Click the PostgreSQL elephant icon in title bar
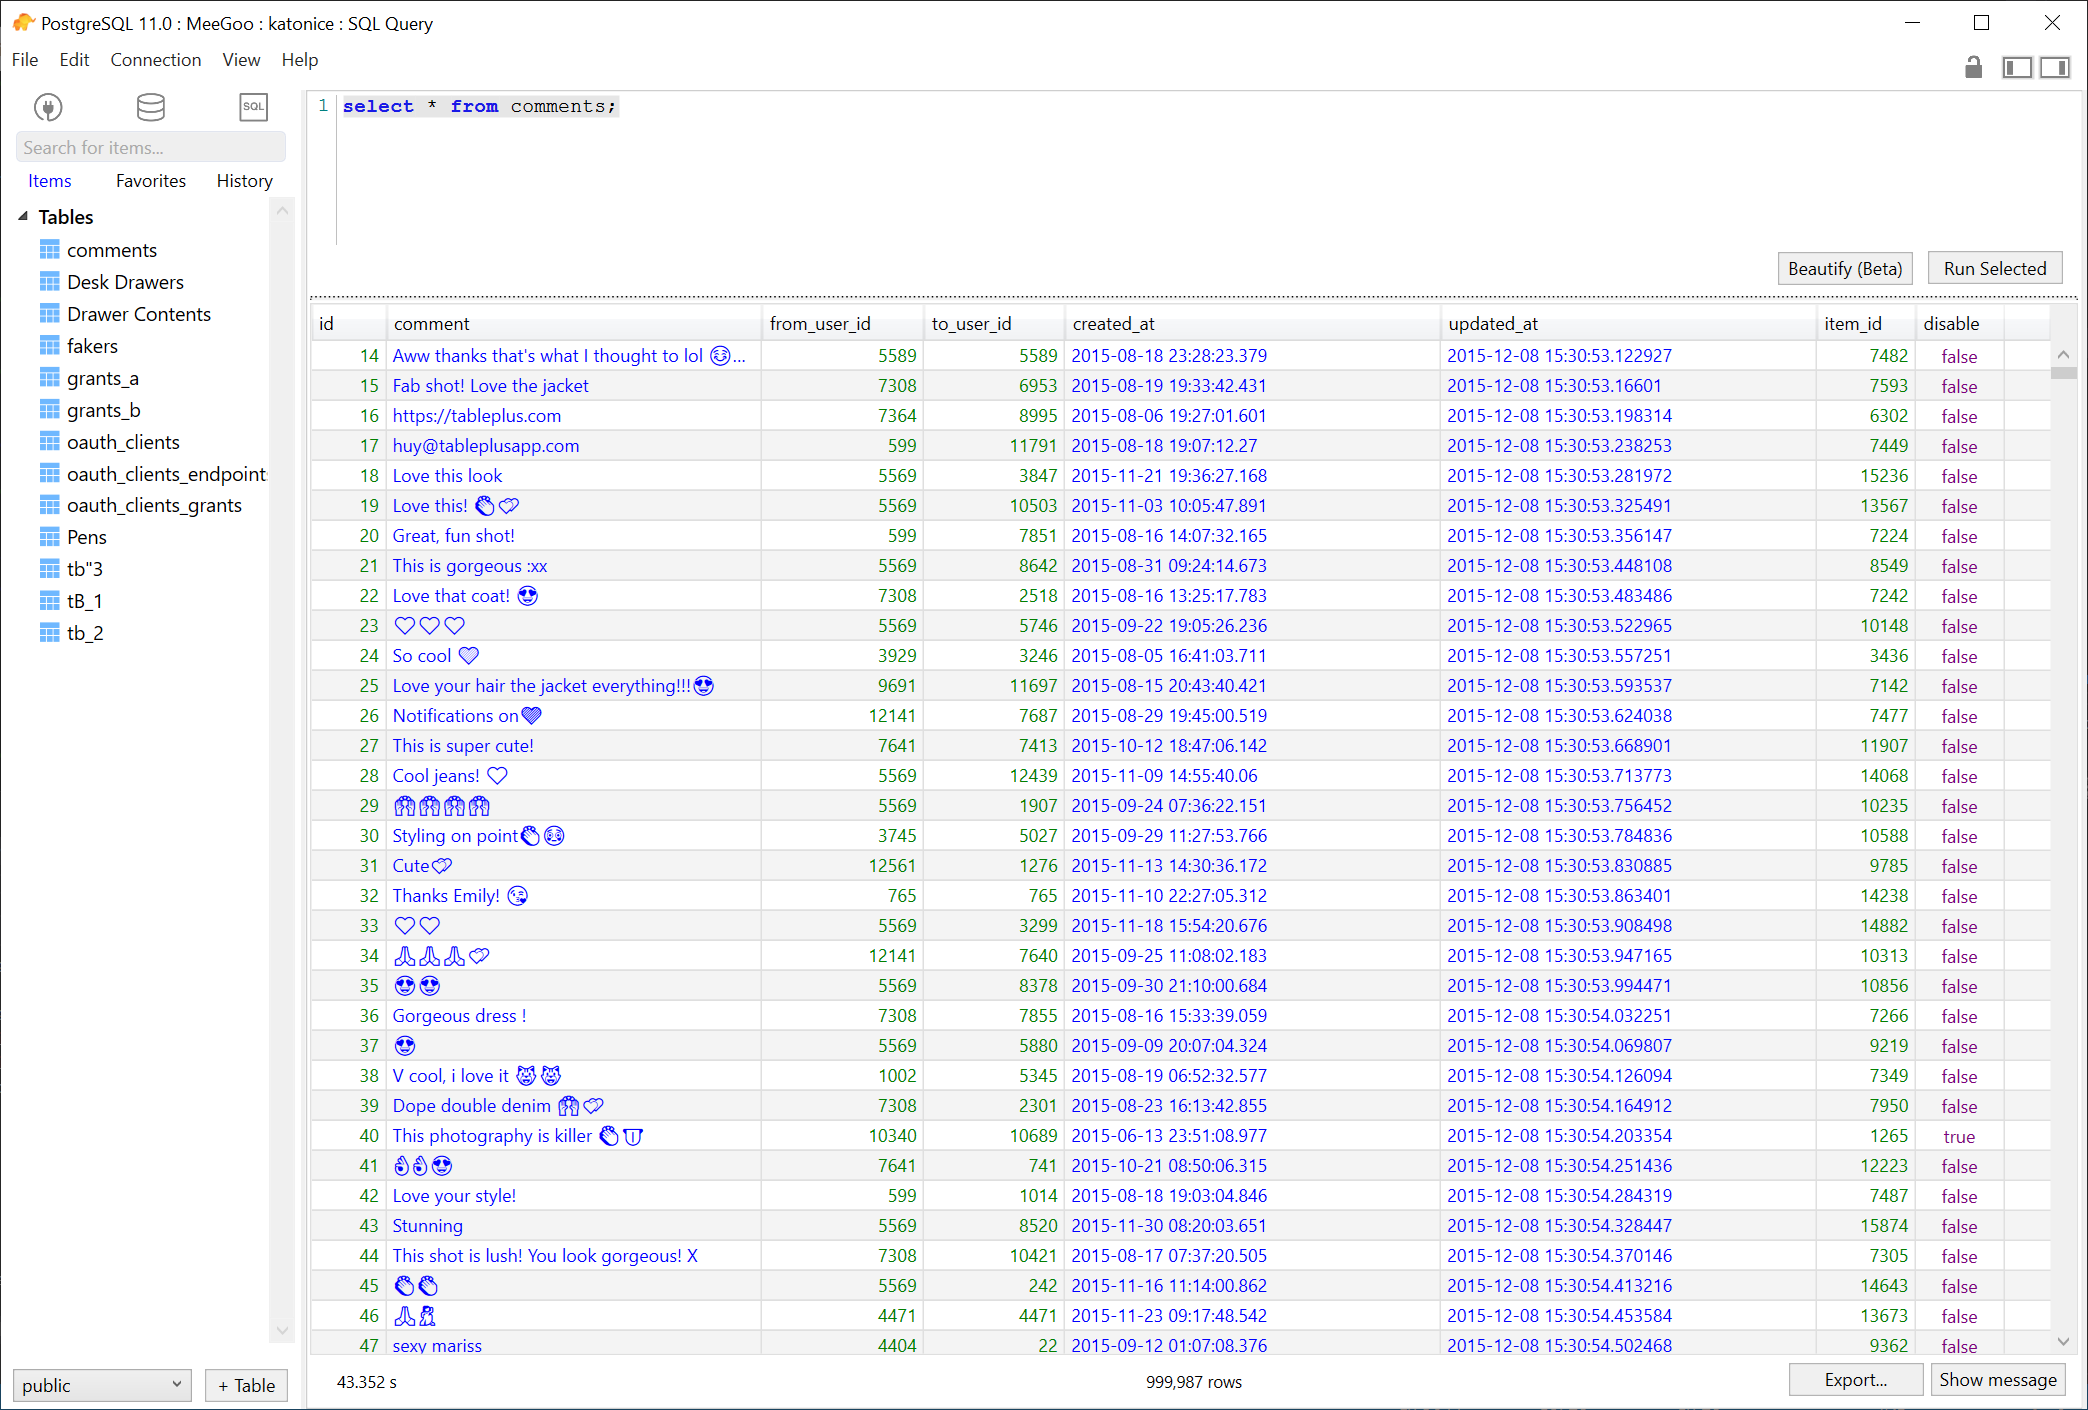Screen dimensions: 2088x1410 [22, 22]
